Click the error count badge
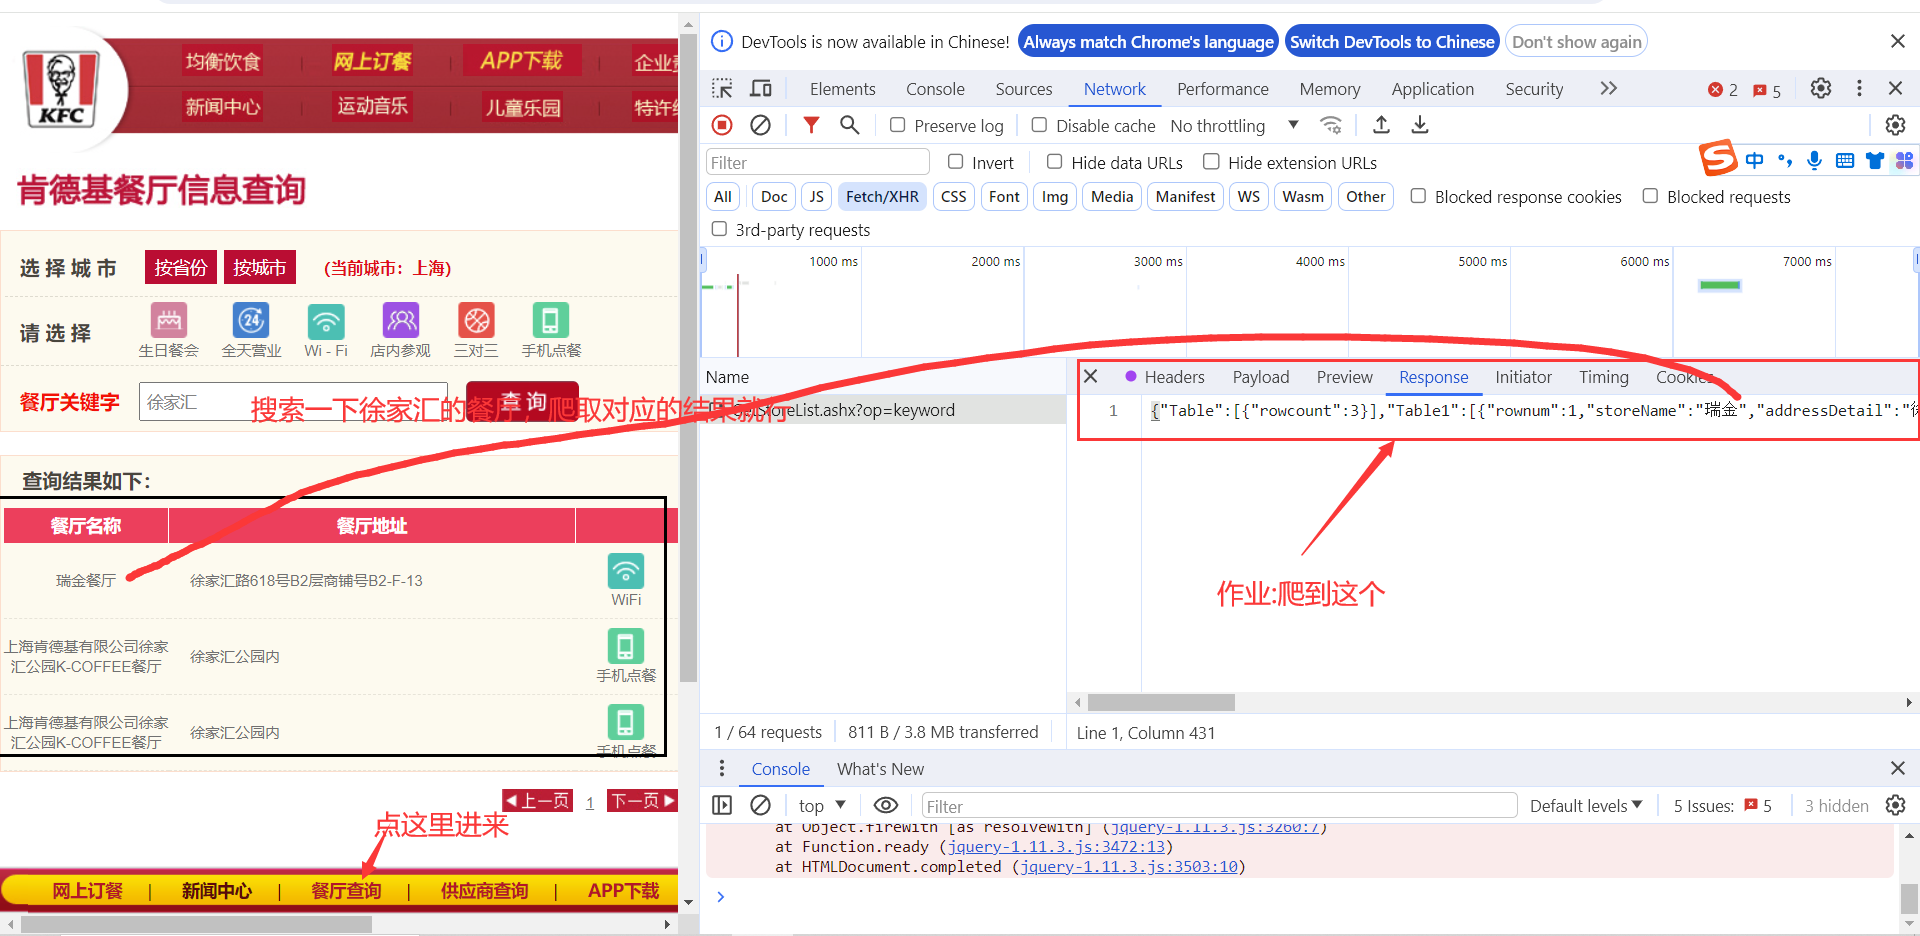Screen dimensions: 1920x936 click(x=1723, y=89)
